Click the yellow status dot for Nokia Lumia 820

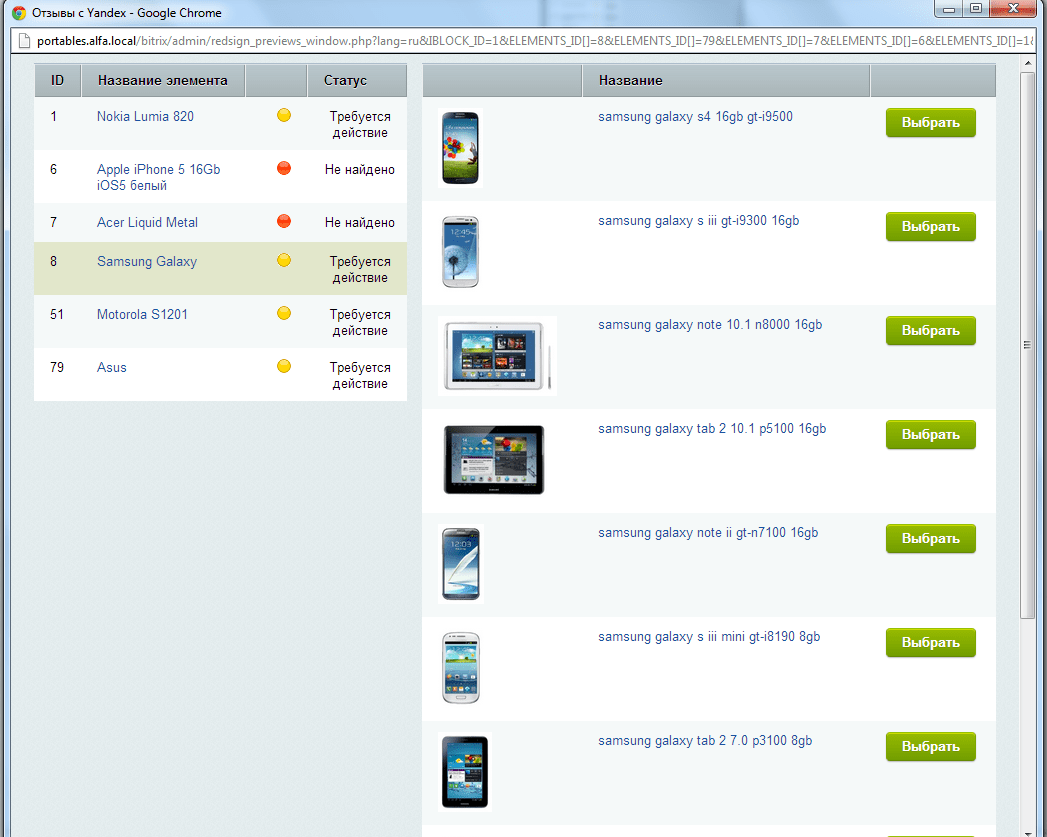pyautogui.click(x=284, y=115)
